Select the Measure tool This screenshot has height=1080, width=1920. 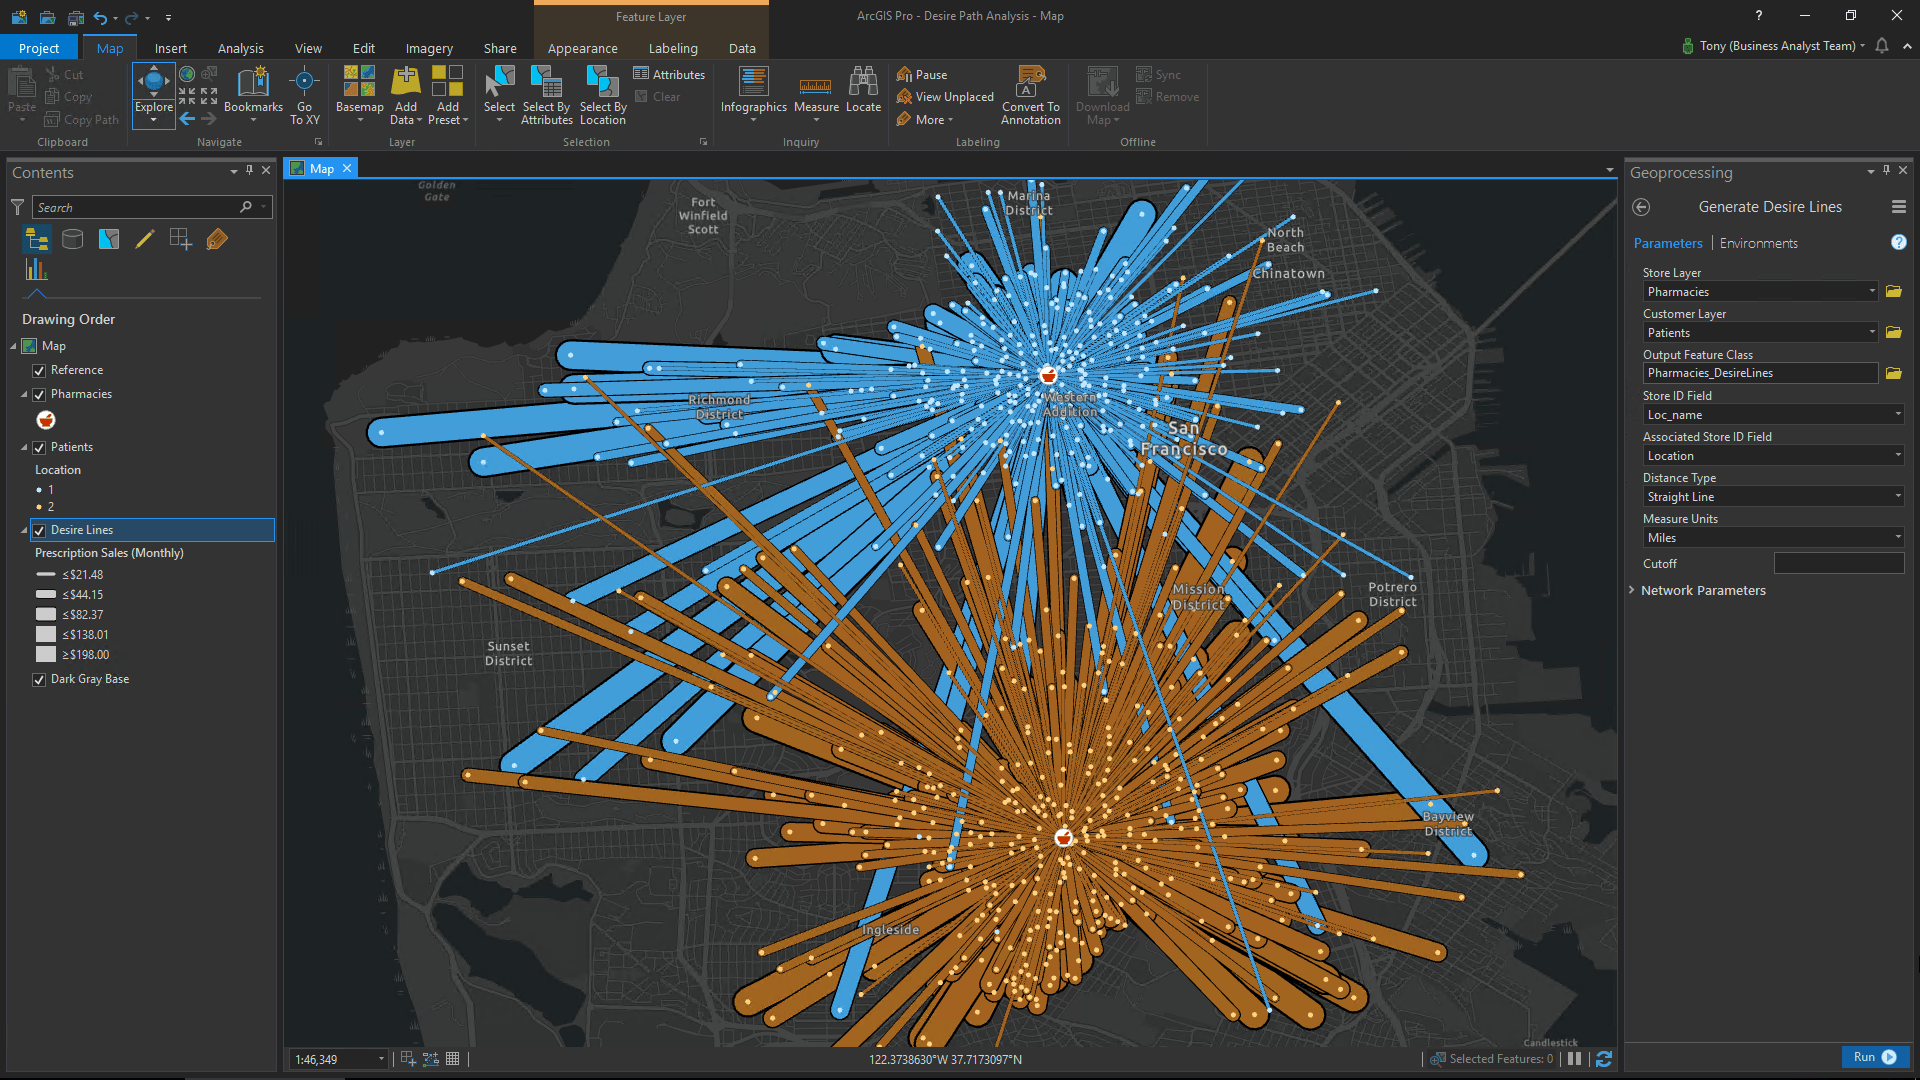tap(816, 90)
